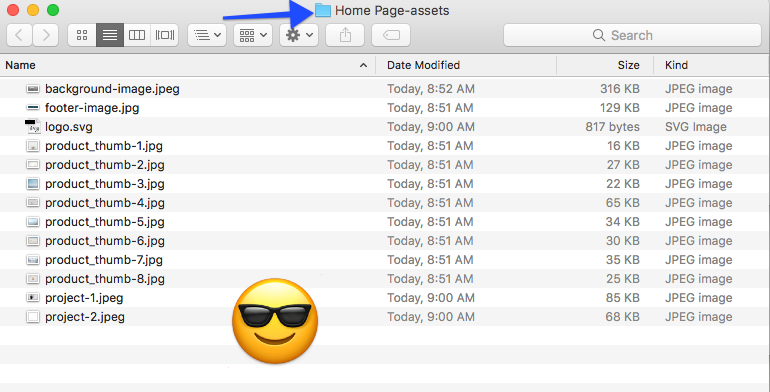Click the product_thumb-4.jpg file name
Screen dimensions: 770x392
(105, 203)
